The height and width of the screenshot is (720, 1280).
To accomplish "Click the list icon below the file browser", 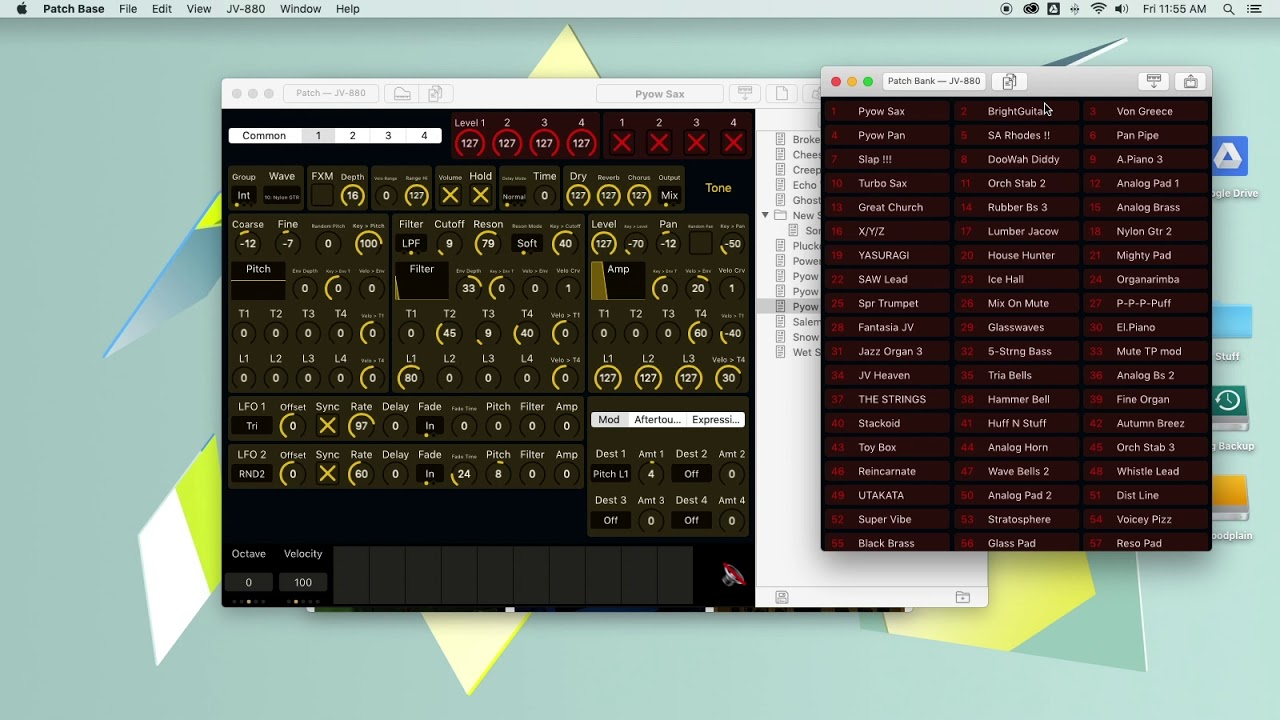I will click(x=782, y=597).
